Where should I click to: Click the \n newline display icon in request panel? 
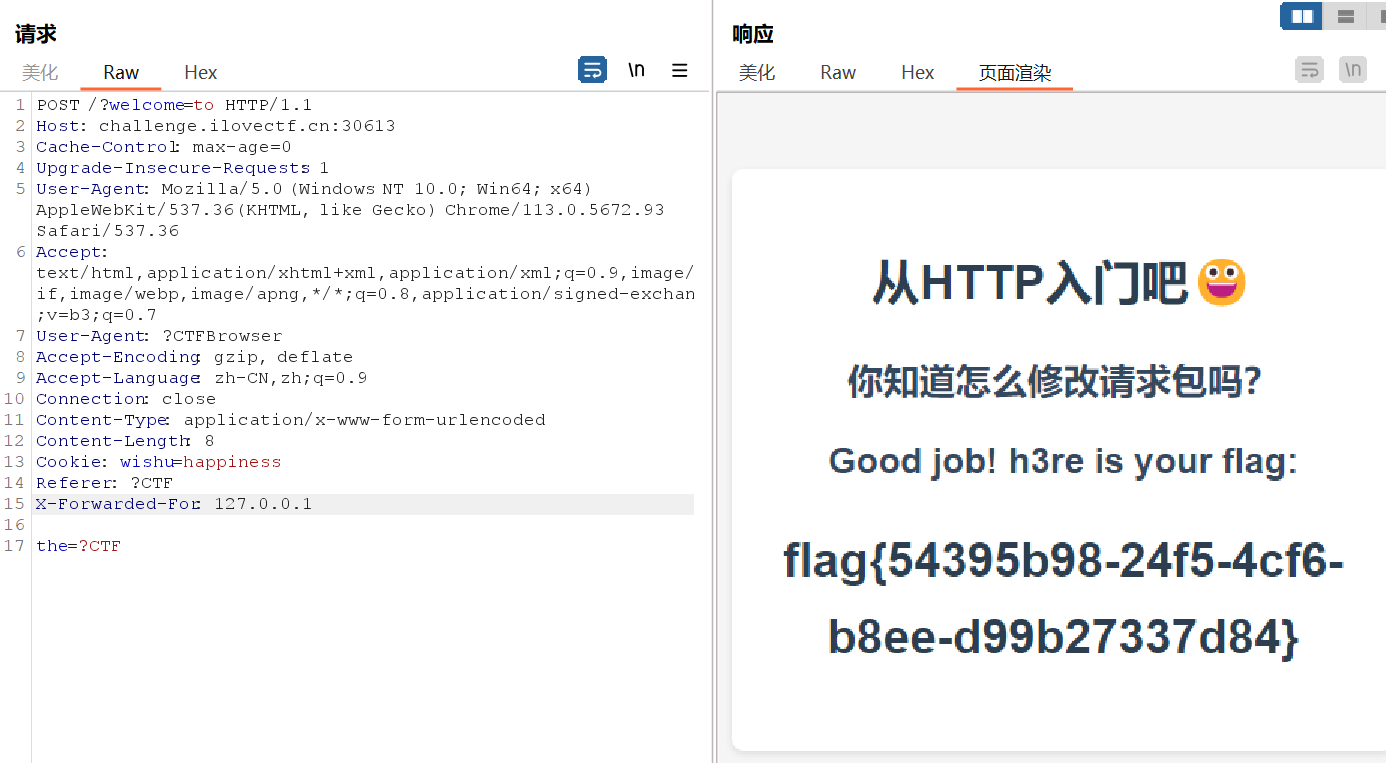pyautogui.click(x=637, y=70)
